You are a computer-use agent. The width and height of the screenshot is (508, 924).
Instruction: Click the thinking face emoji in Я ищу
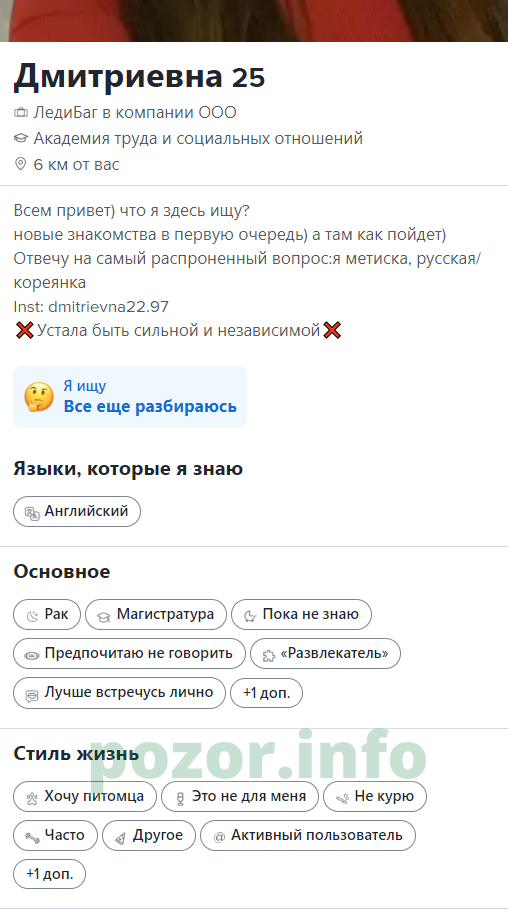pos(39,397)
